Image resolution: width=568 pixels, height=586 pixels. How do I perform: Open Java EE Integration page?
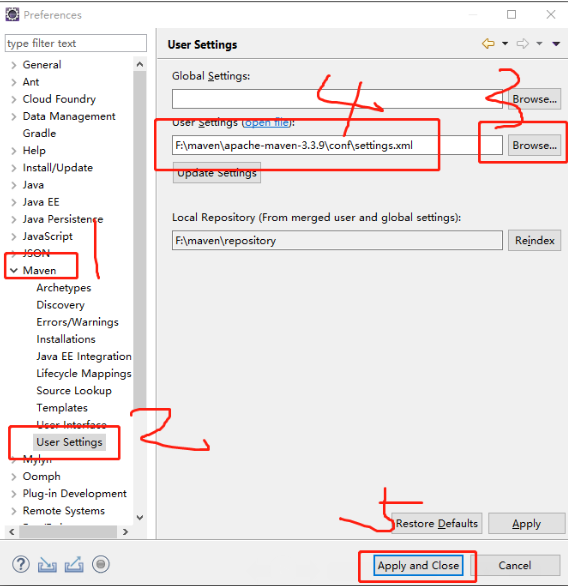[84, 357]
